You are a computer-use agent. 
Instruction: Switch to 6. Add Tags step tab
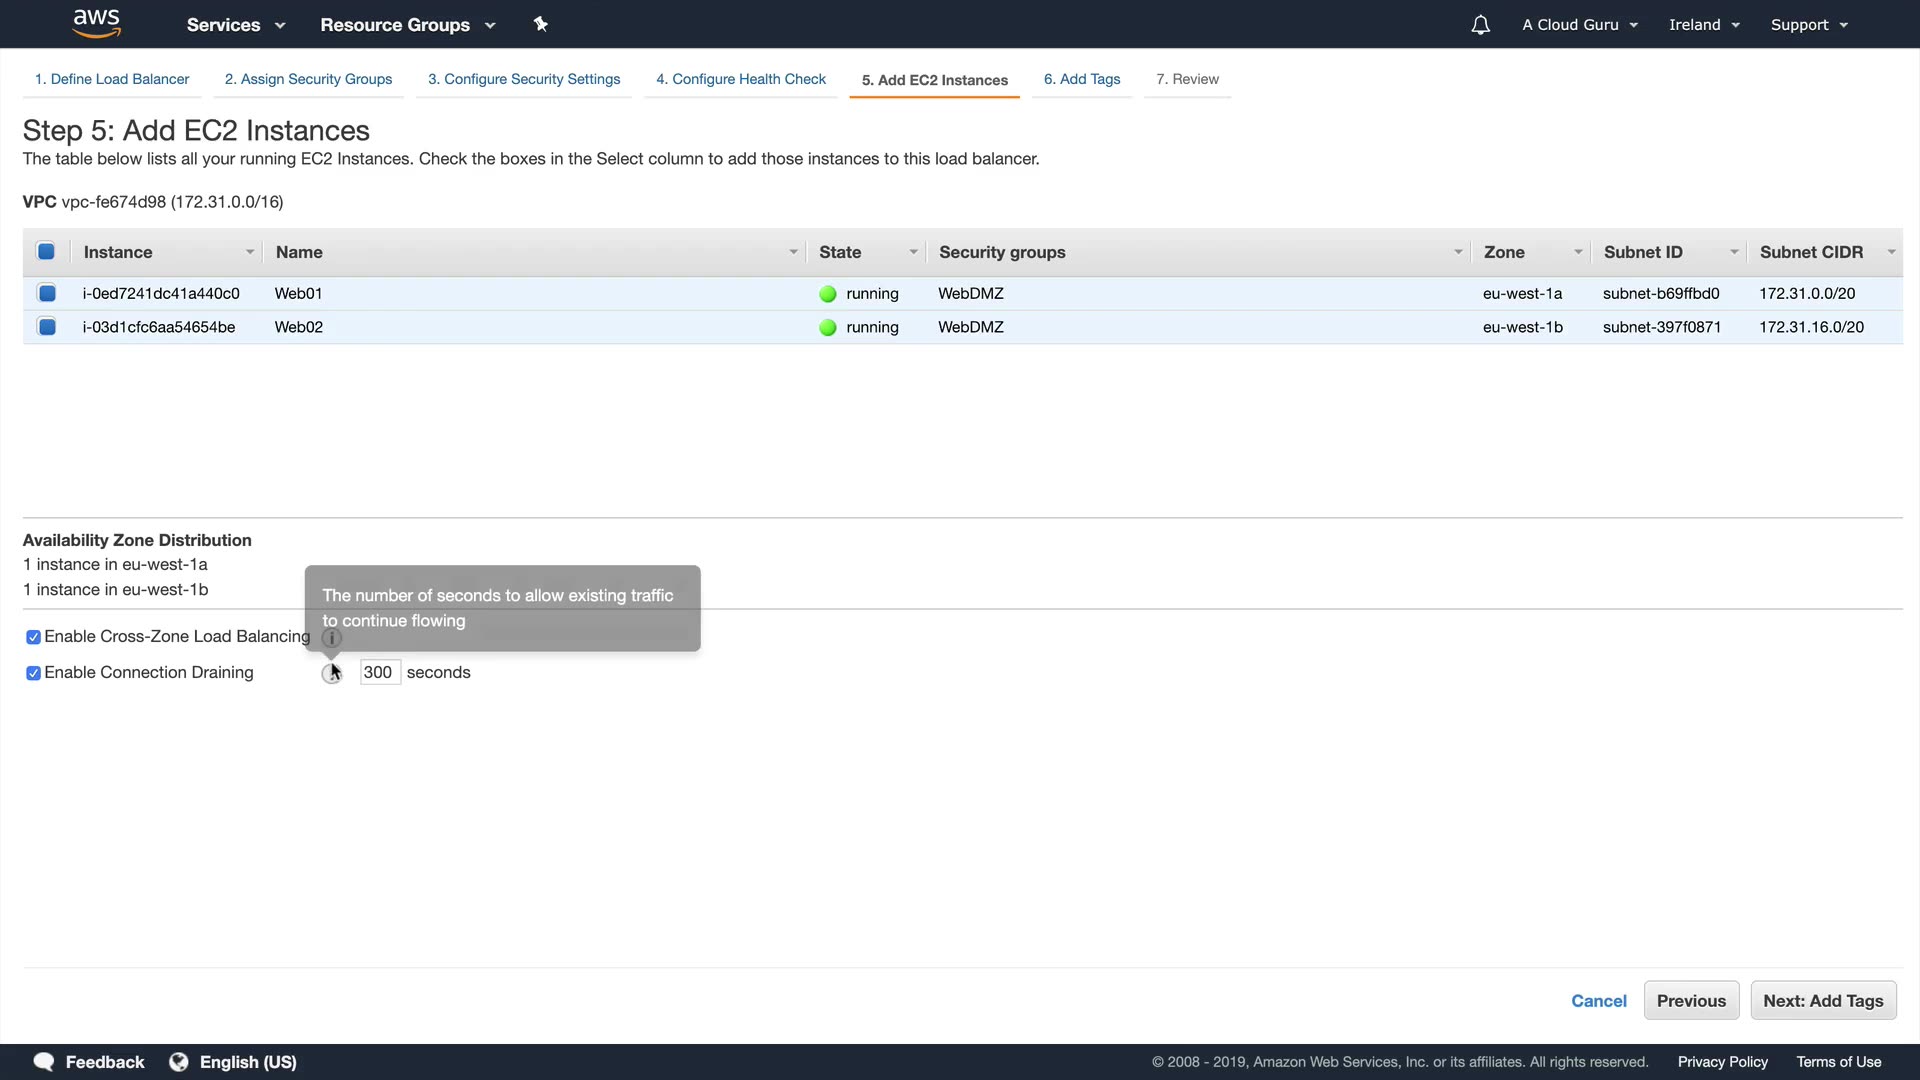point(1081,79)
